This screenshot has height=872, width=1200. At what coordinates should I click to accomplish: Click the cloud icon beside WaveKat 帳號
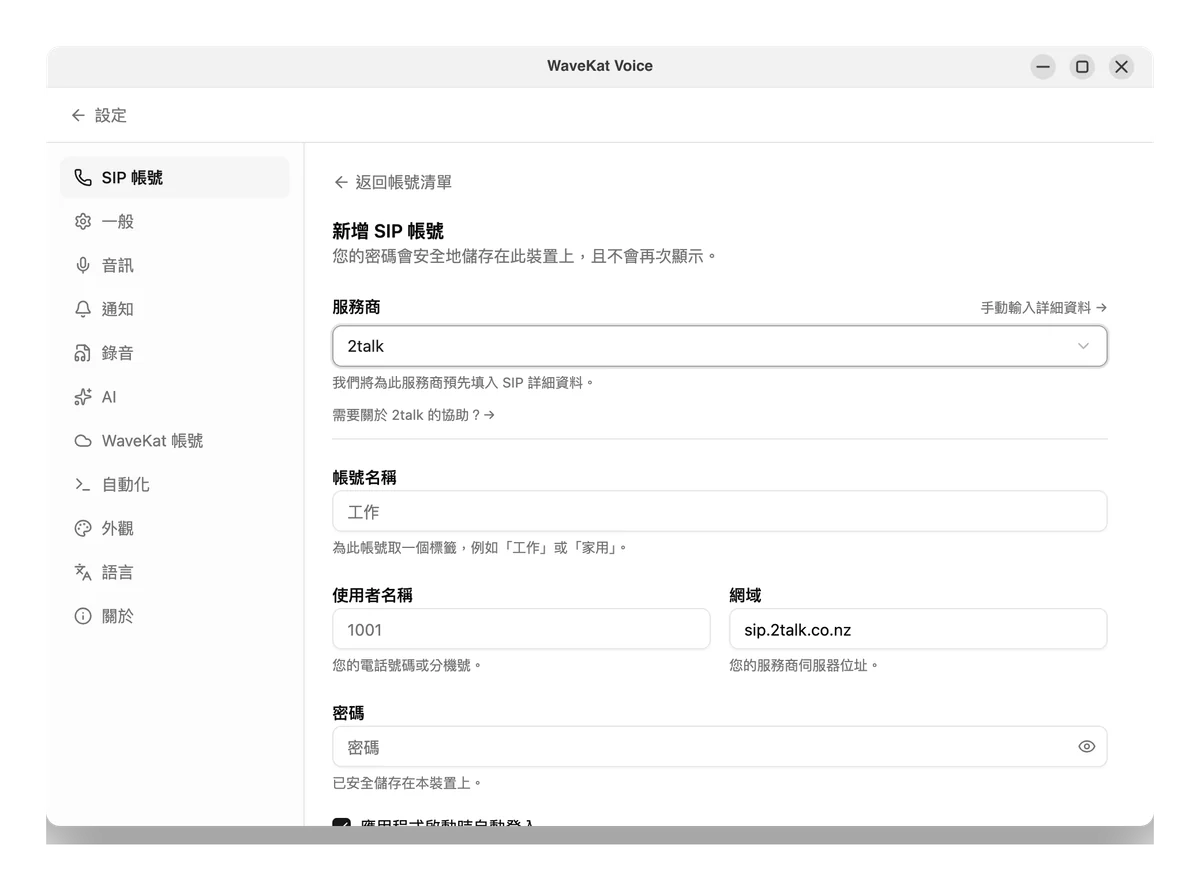coord(83,441)
